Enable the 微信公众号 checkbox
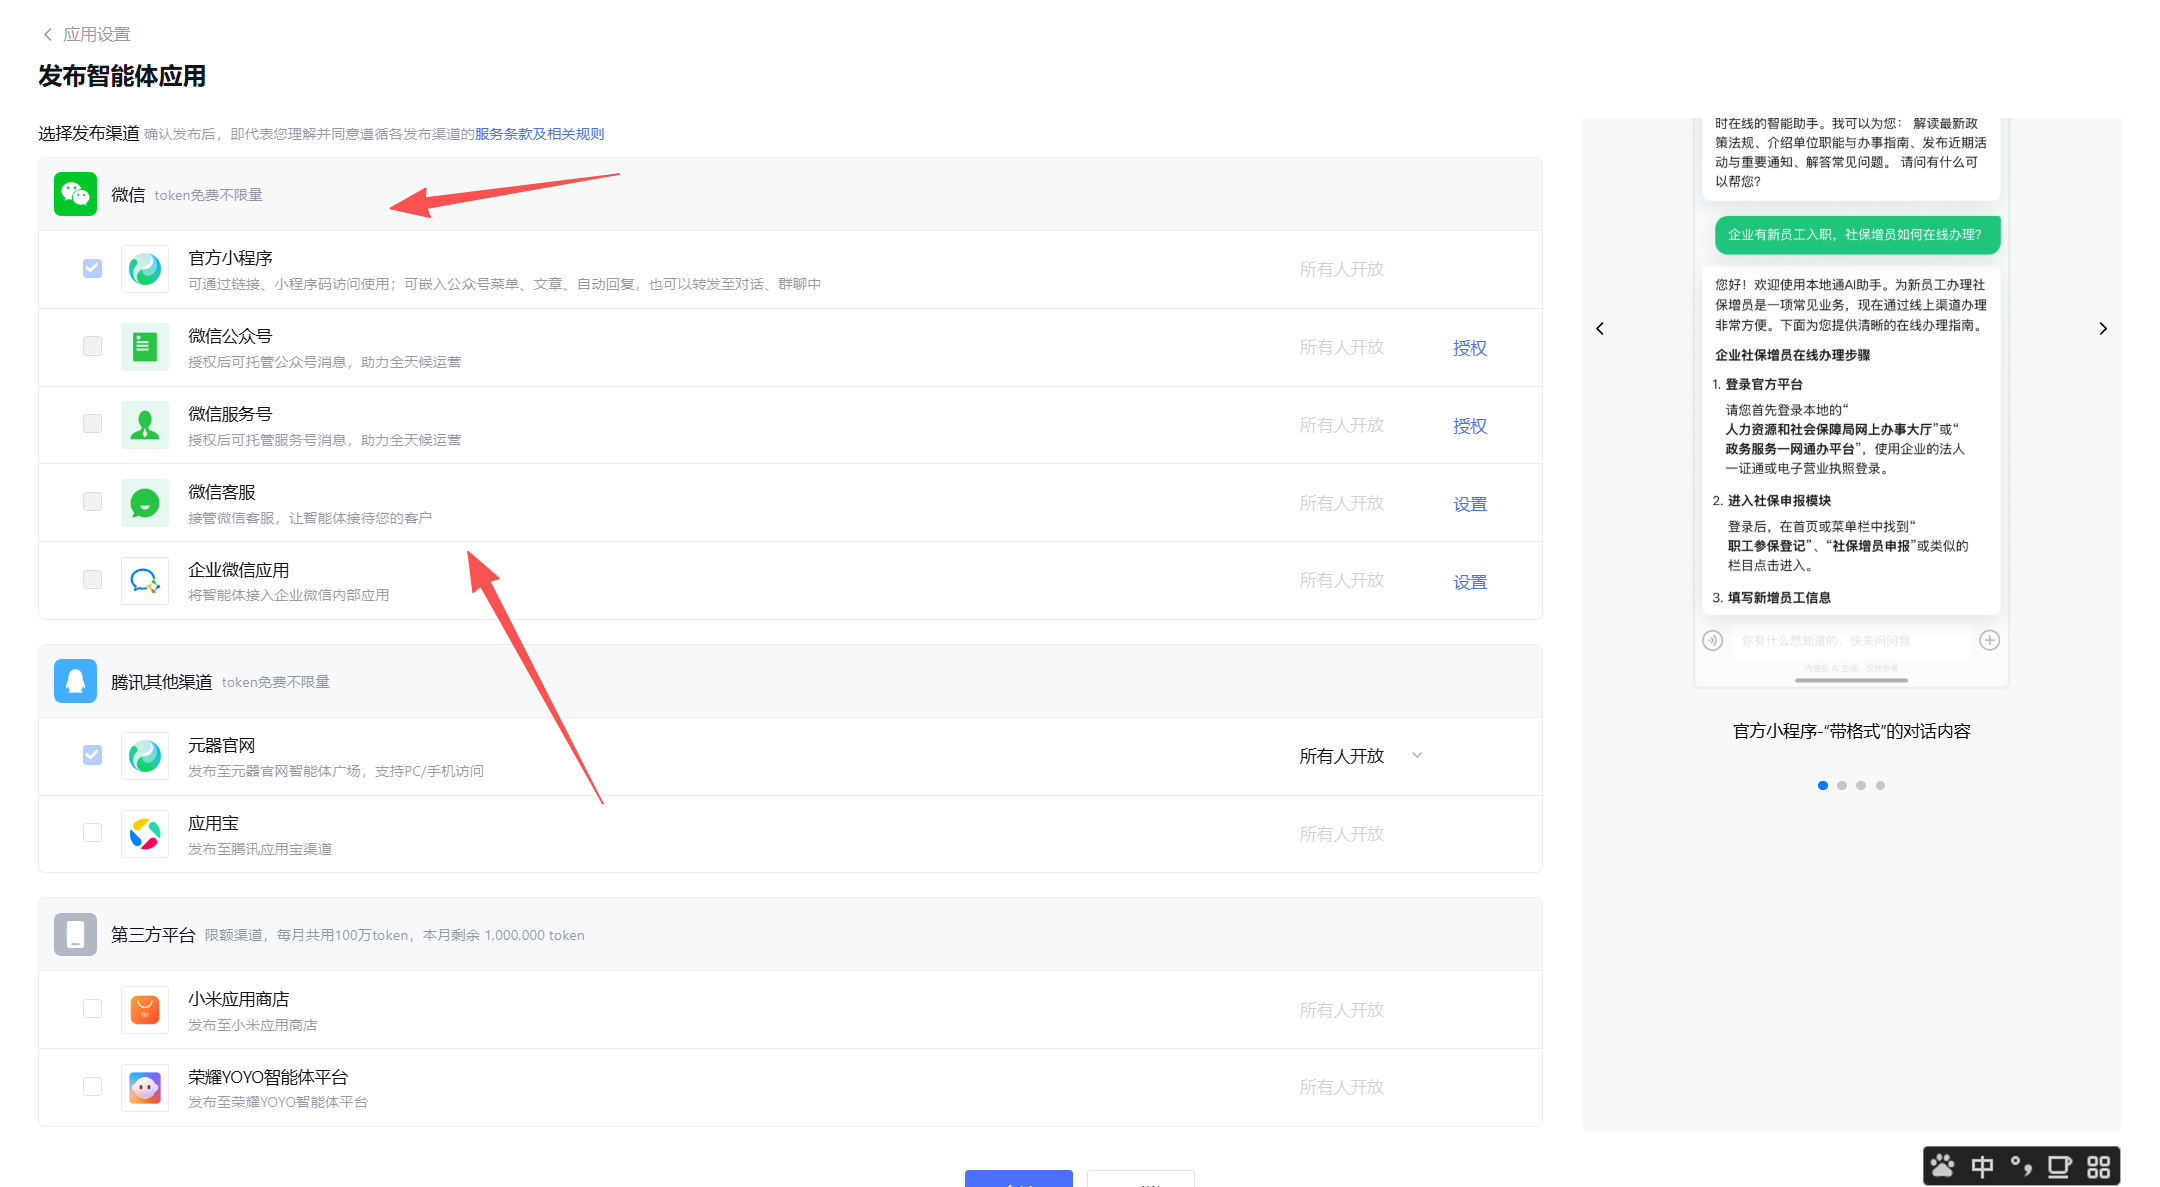2160x1187 pixels. [92, 346]
